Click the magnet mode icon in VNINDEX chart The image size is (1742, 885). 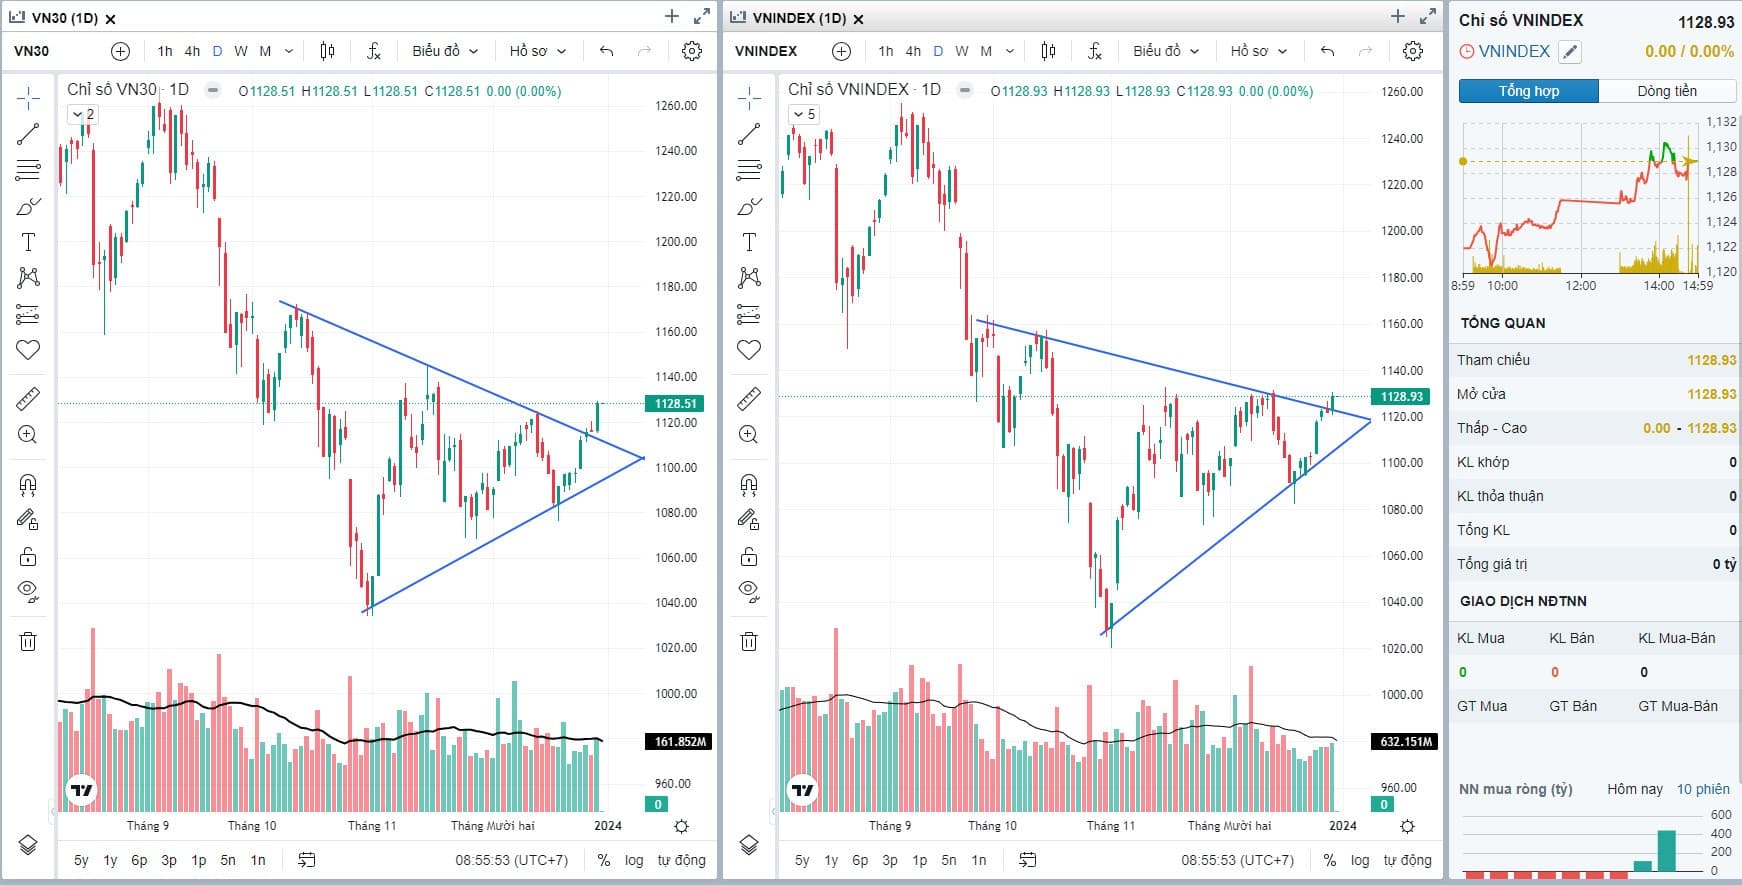(749, 485)
